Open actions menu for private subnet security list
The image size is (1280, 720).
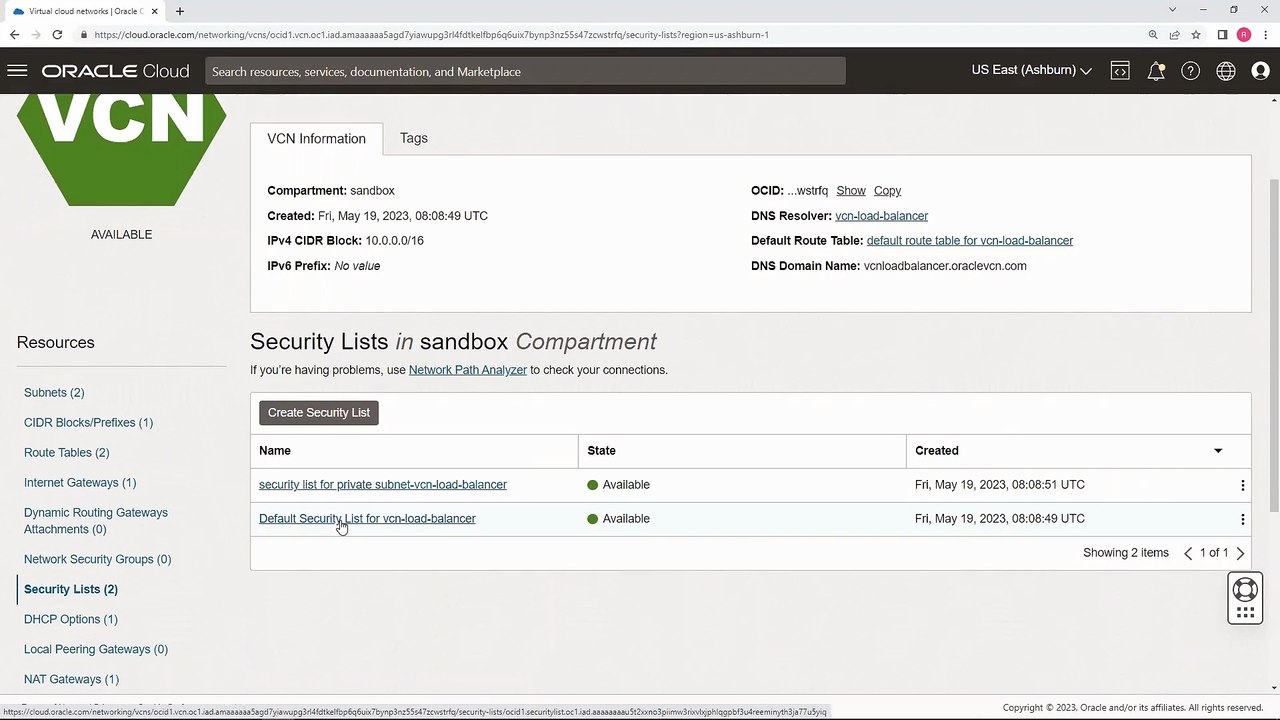(1242, 485)
